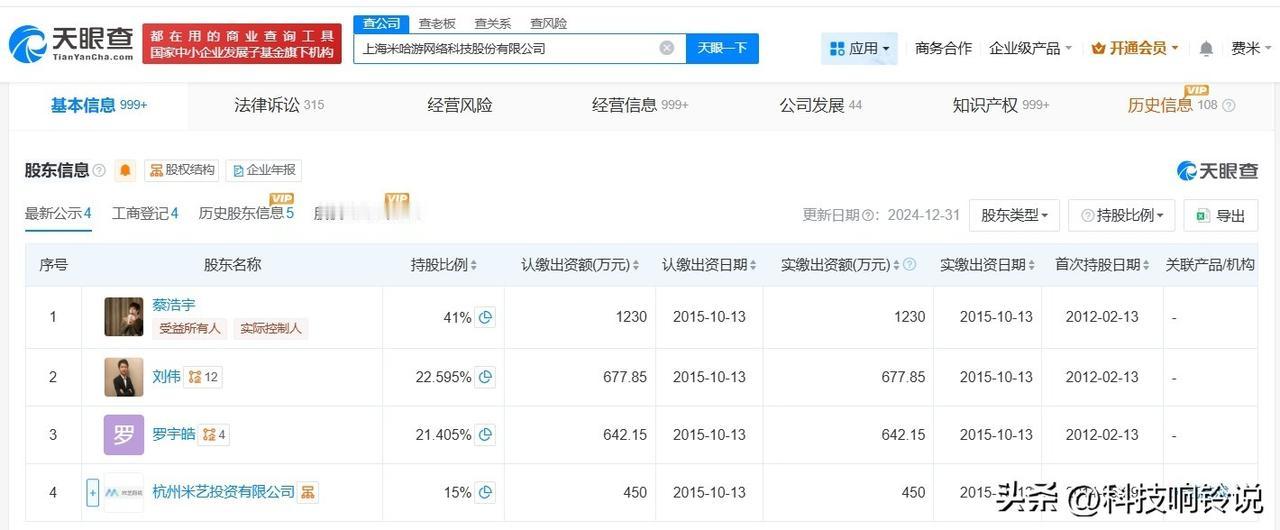Click the TianYanCha logo in the header
1280x530 pixels.
coord(72,43)
